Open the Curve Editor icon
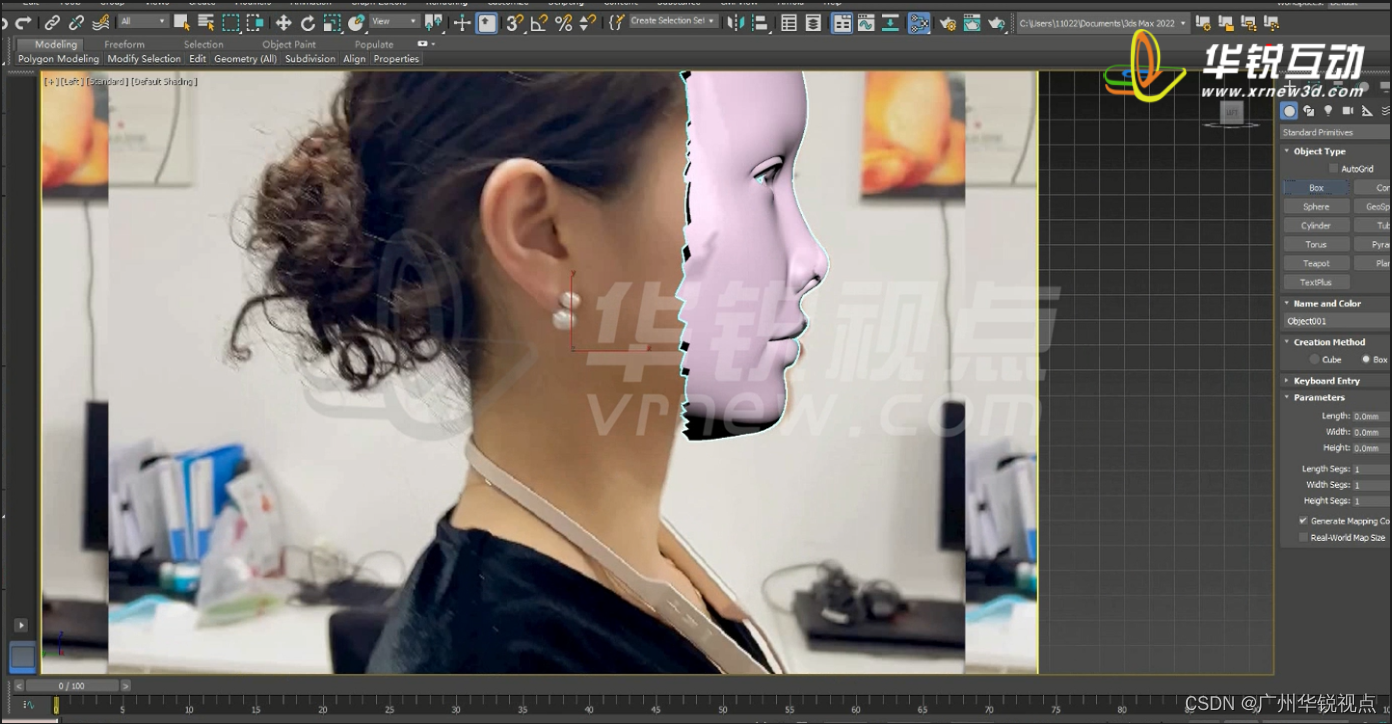Image resolution: width=1392 pixels, height=724 pixels. (866, 22)
